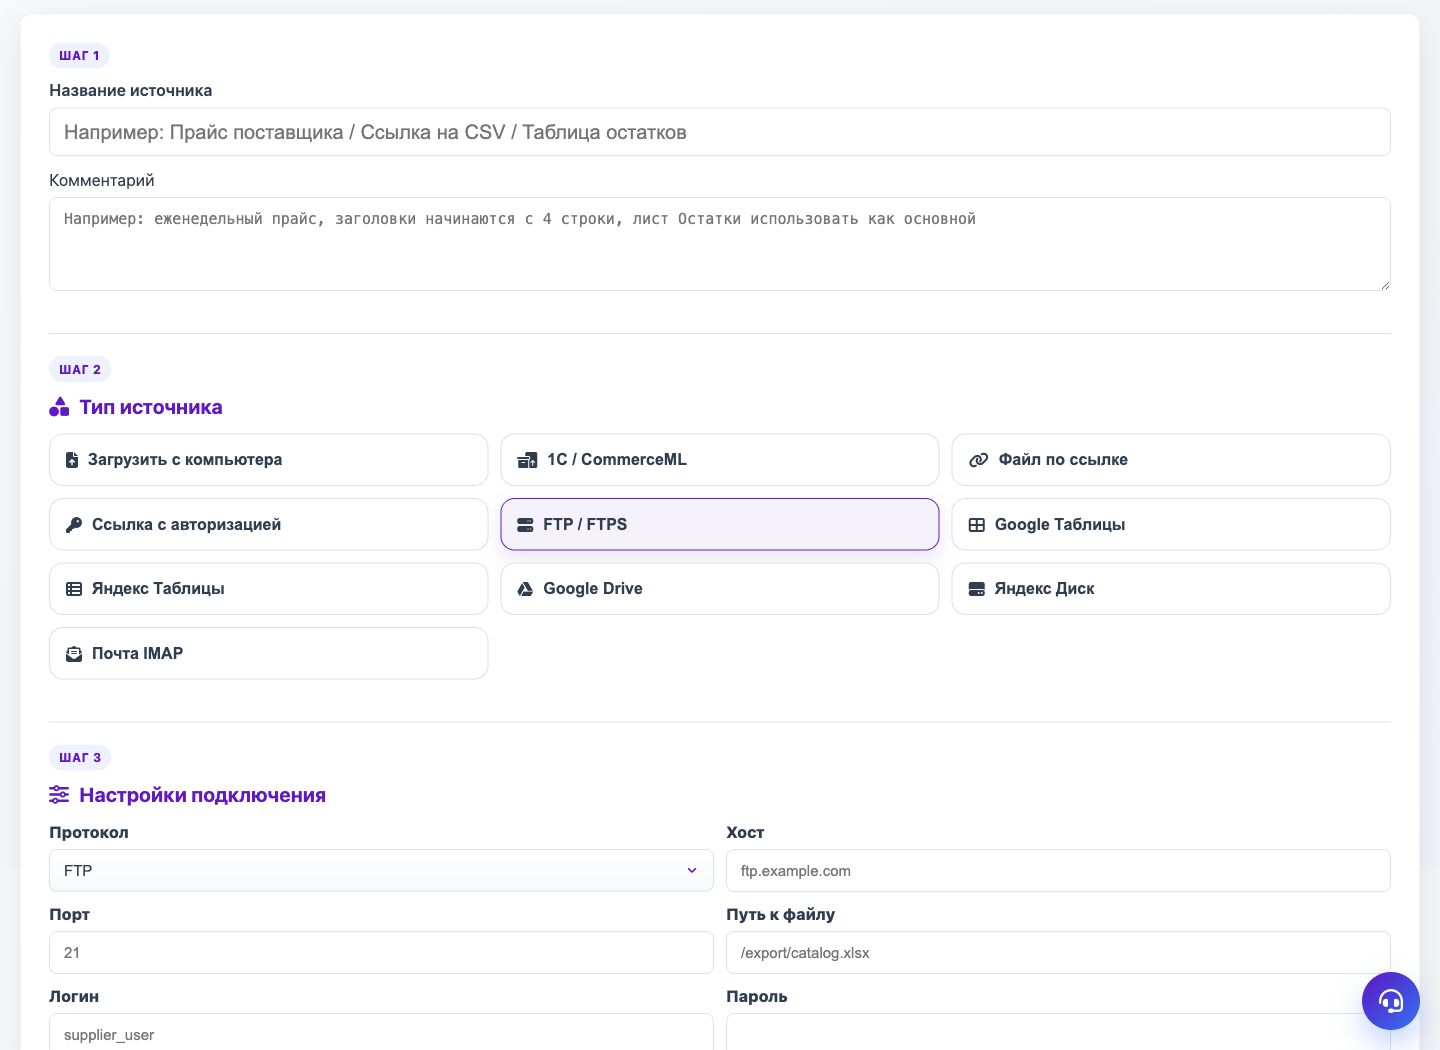
Task: Expand the Протокол dropdown using its chevron arrow
Action: click(692, 871)
